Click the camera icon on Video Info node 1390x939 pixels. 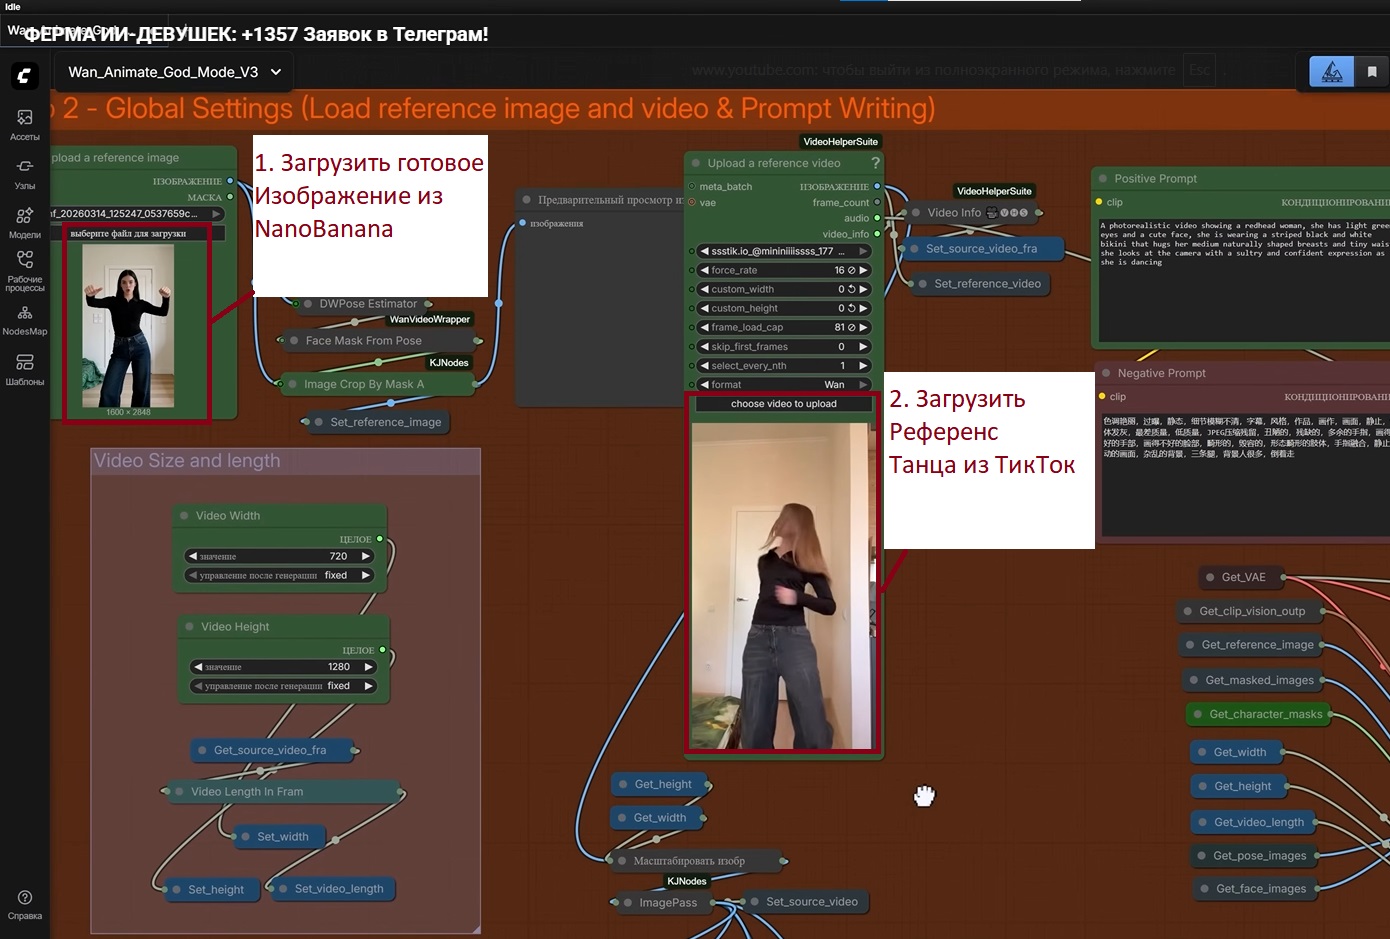tap(992, 213)
